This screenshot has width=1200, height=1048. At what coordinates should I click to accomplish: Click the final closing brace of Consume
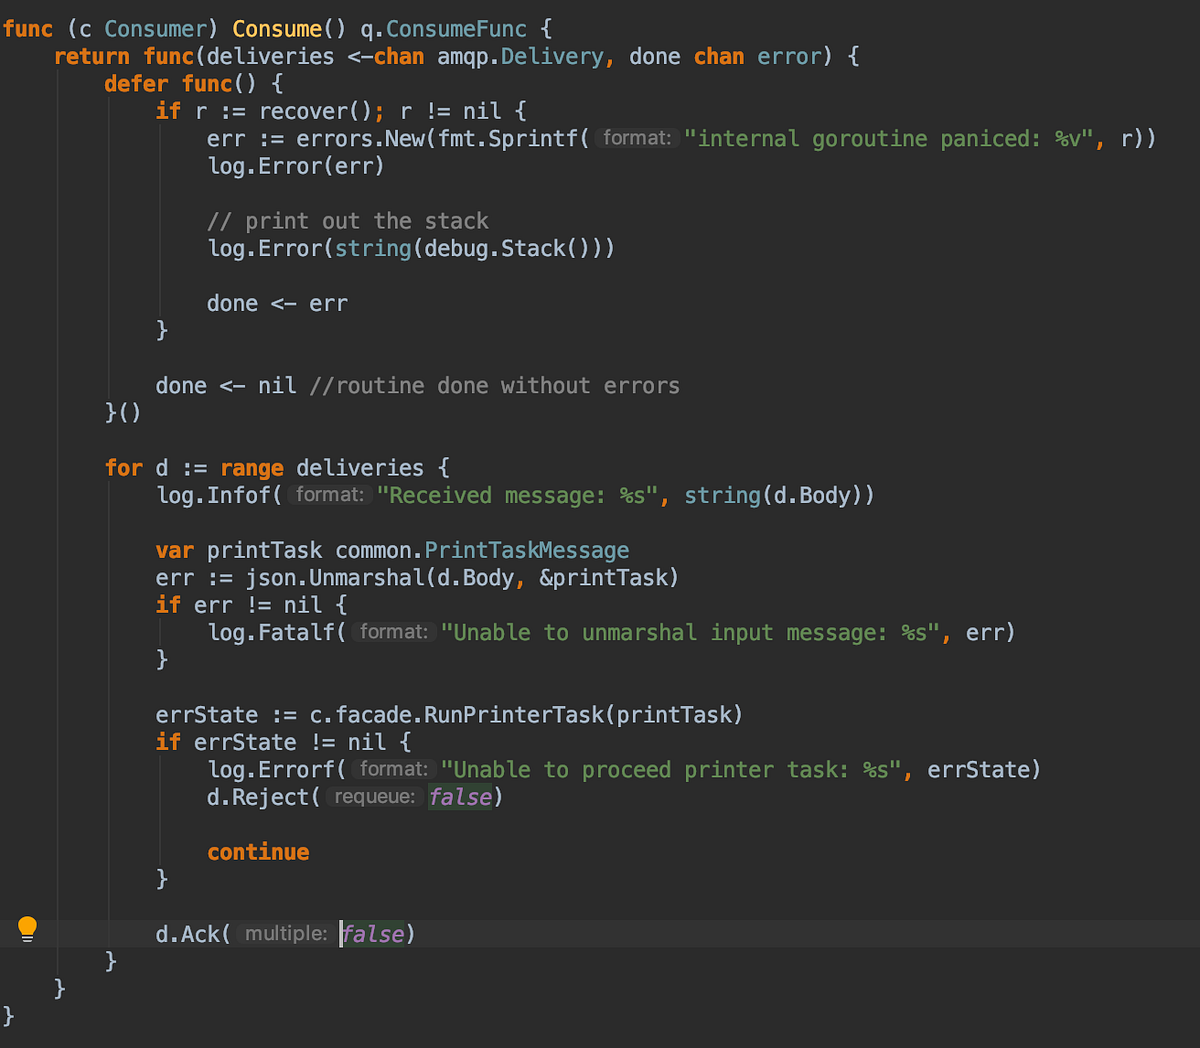coord(7,1014)
